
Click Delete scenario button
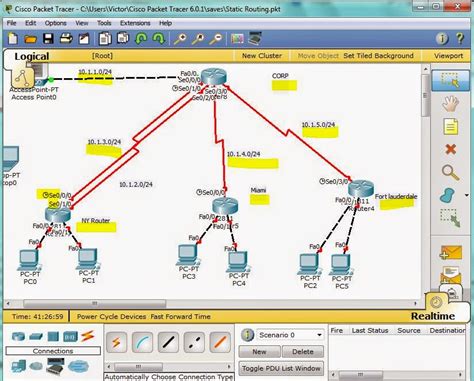point(303,352)
